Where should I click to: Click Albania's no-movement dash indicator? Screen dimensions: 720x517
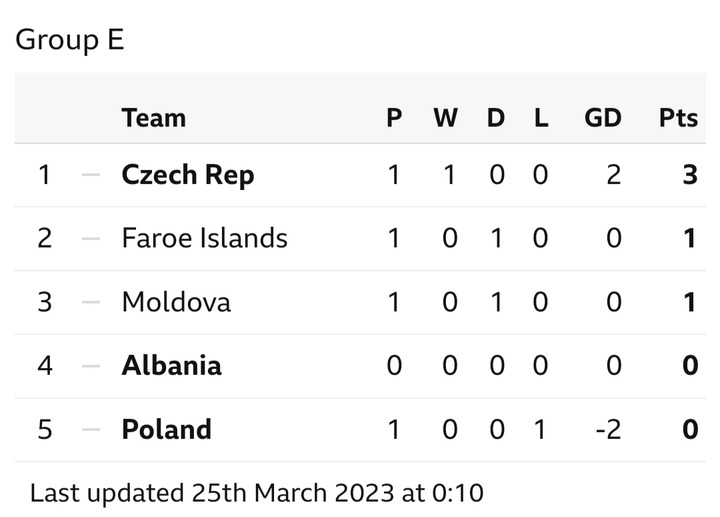pyautogui.click(x=91, y=366)
